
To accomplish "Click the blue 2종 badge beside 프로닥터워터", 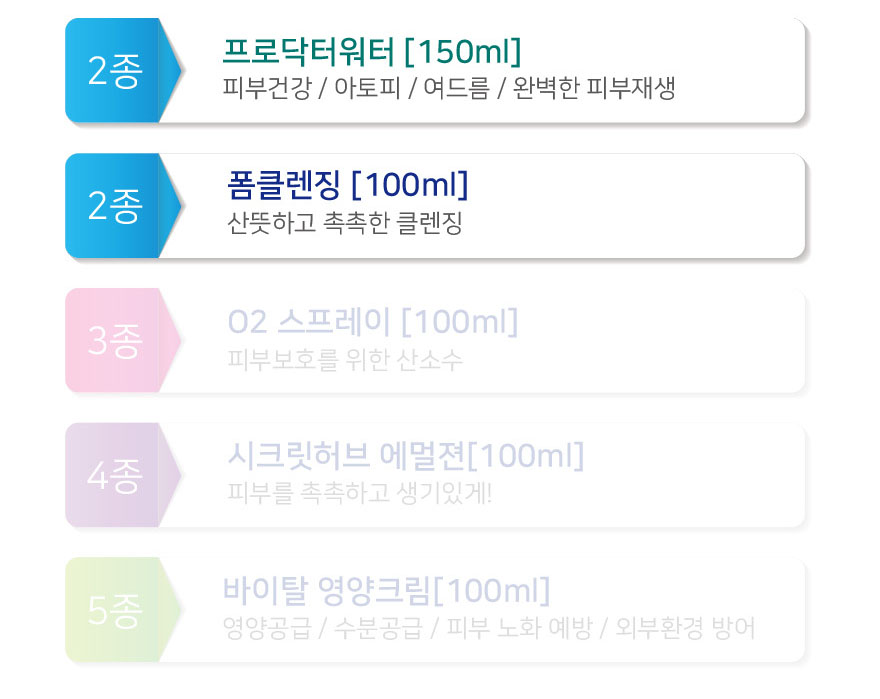I will point(123,70).
